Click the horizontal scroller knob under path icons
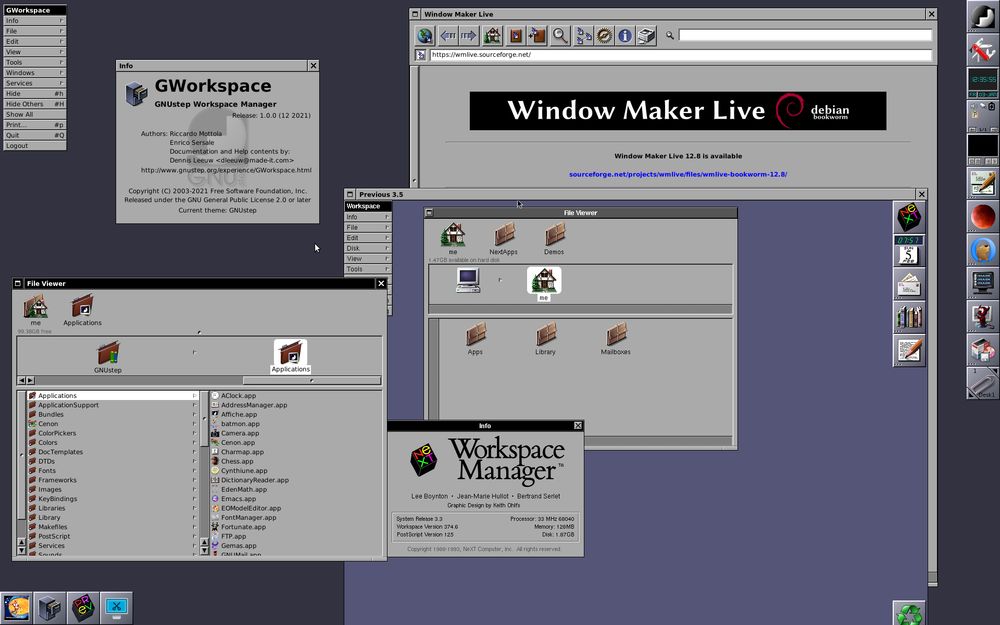This screenshot has width=1000, height=625. coord(311,380)
